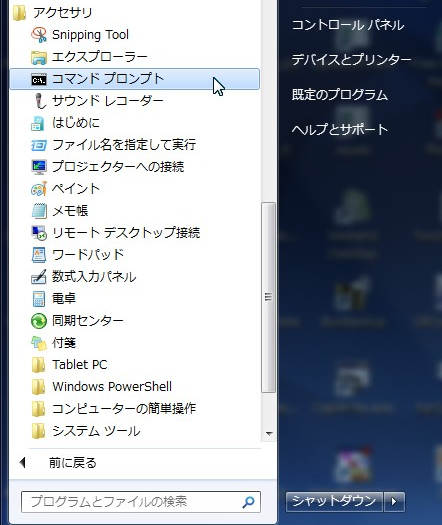Click the 付箋 text label
442x525 pixels.
[x=64, y=343]
